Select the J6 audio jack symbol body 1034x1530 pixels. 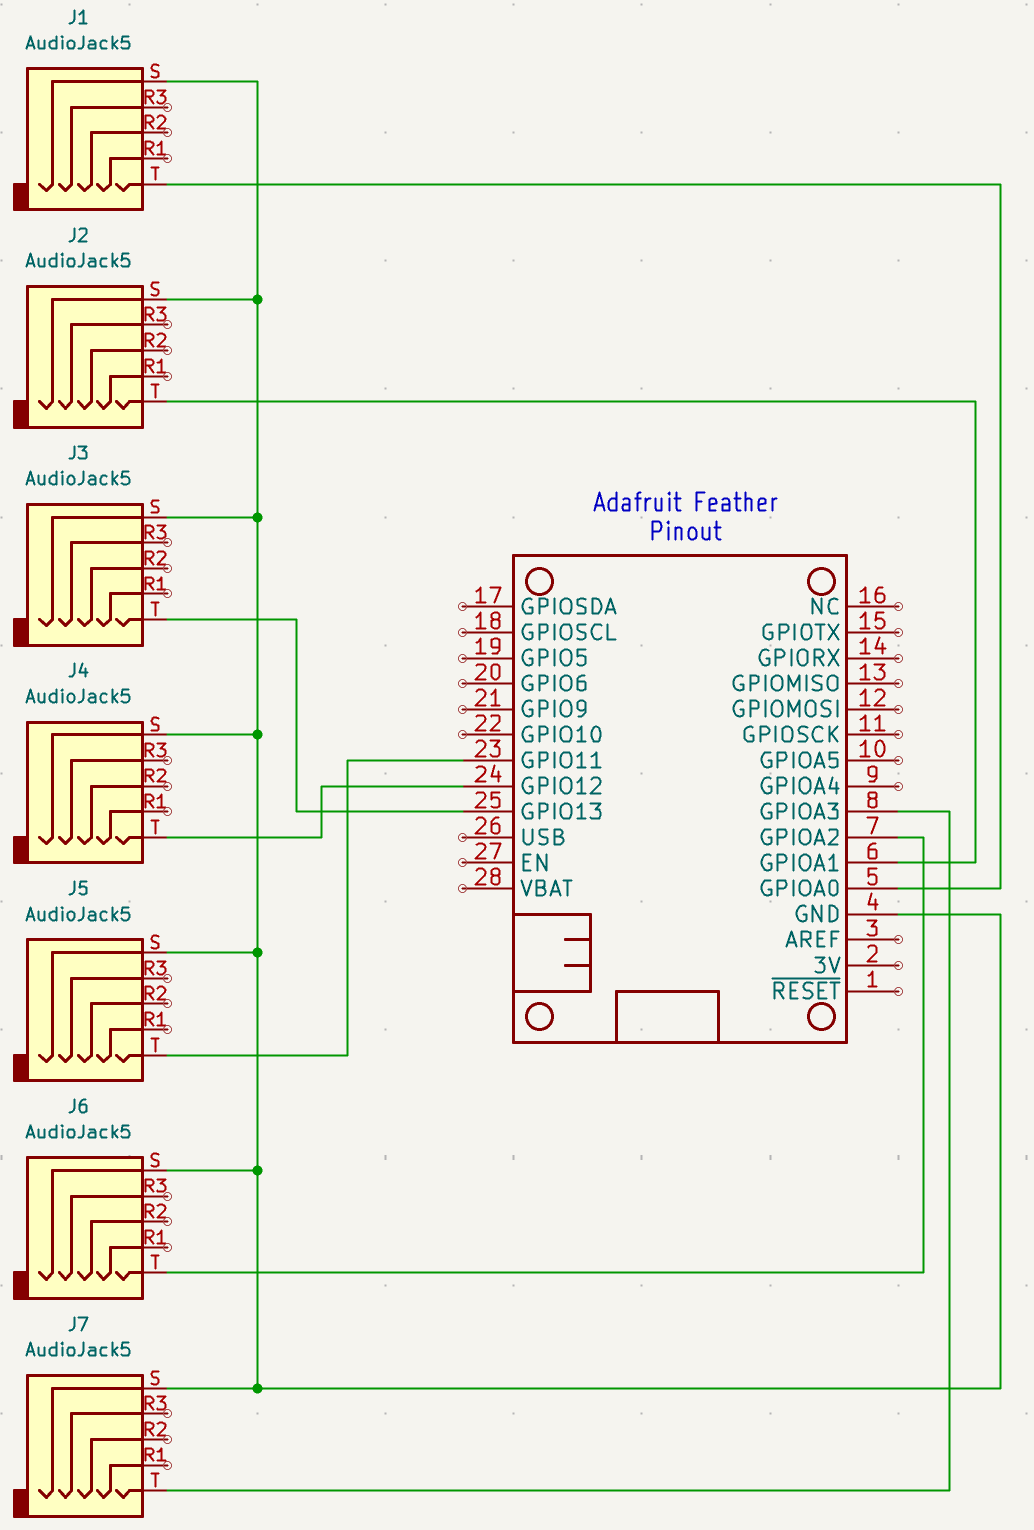(84, 1228)
